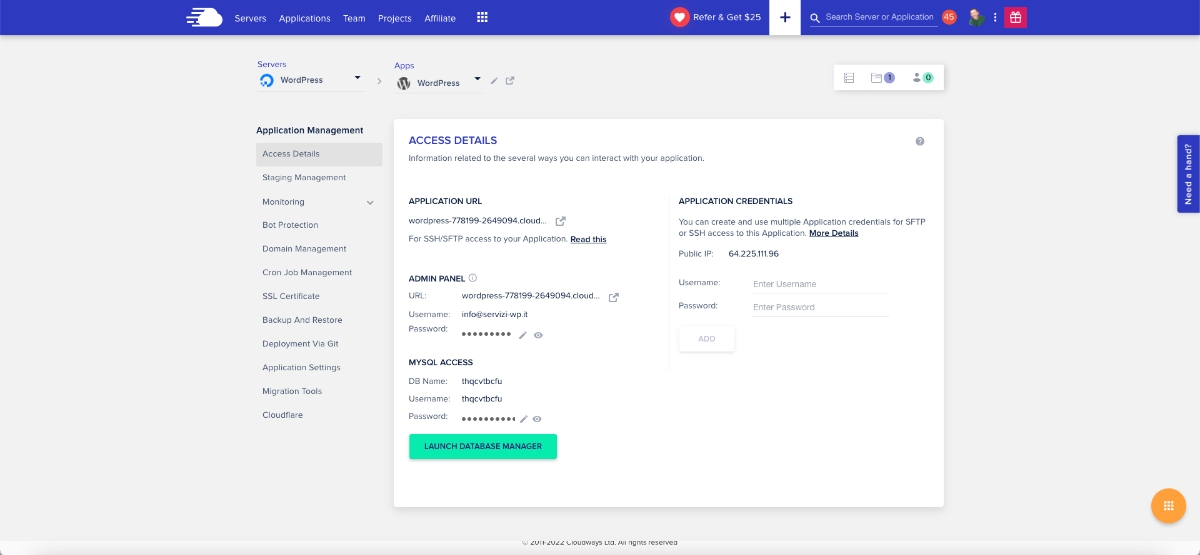This screenshot has height=555, width=1200.
Task: Open the Apps WordPress dropdown
Action: [x=477, y=79]
